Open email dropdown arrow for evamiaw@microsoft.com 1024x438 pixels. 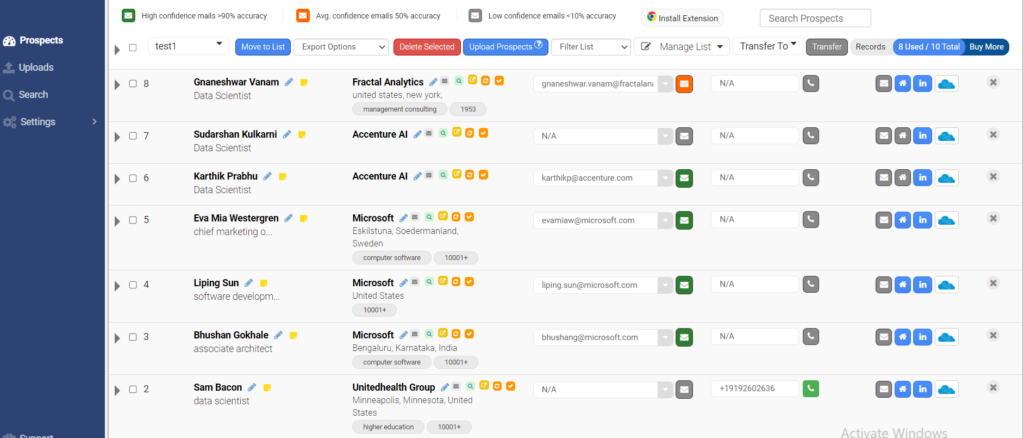click(665, 221)
